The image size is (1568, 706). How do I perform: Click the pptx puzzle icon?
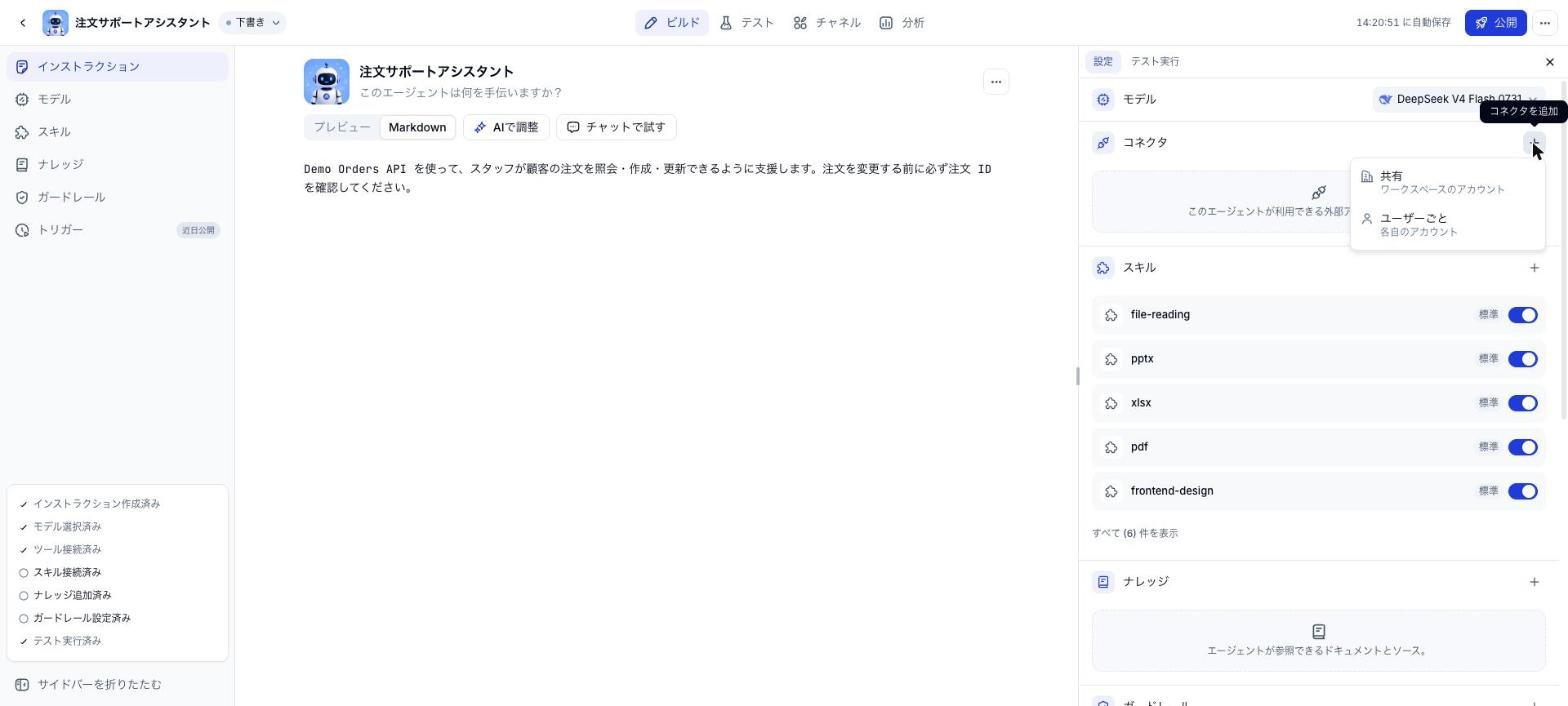(1111, 359)
